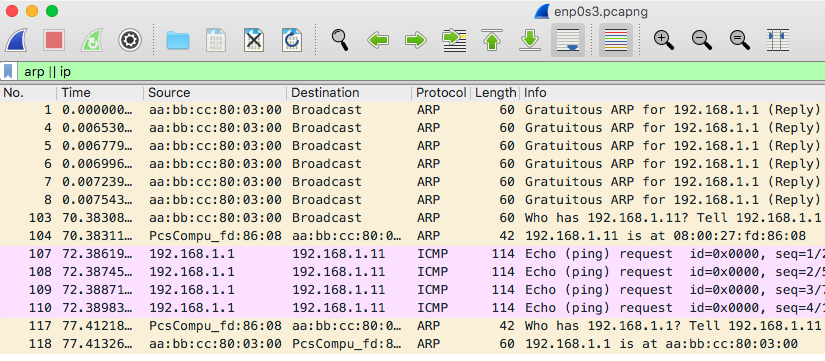Find a packet magnifier icon

click(x=340, y=41)
